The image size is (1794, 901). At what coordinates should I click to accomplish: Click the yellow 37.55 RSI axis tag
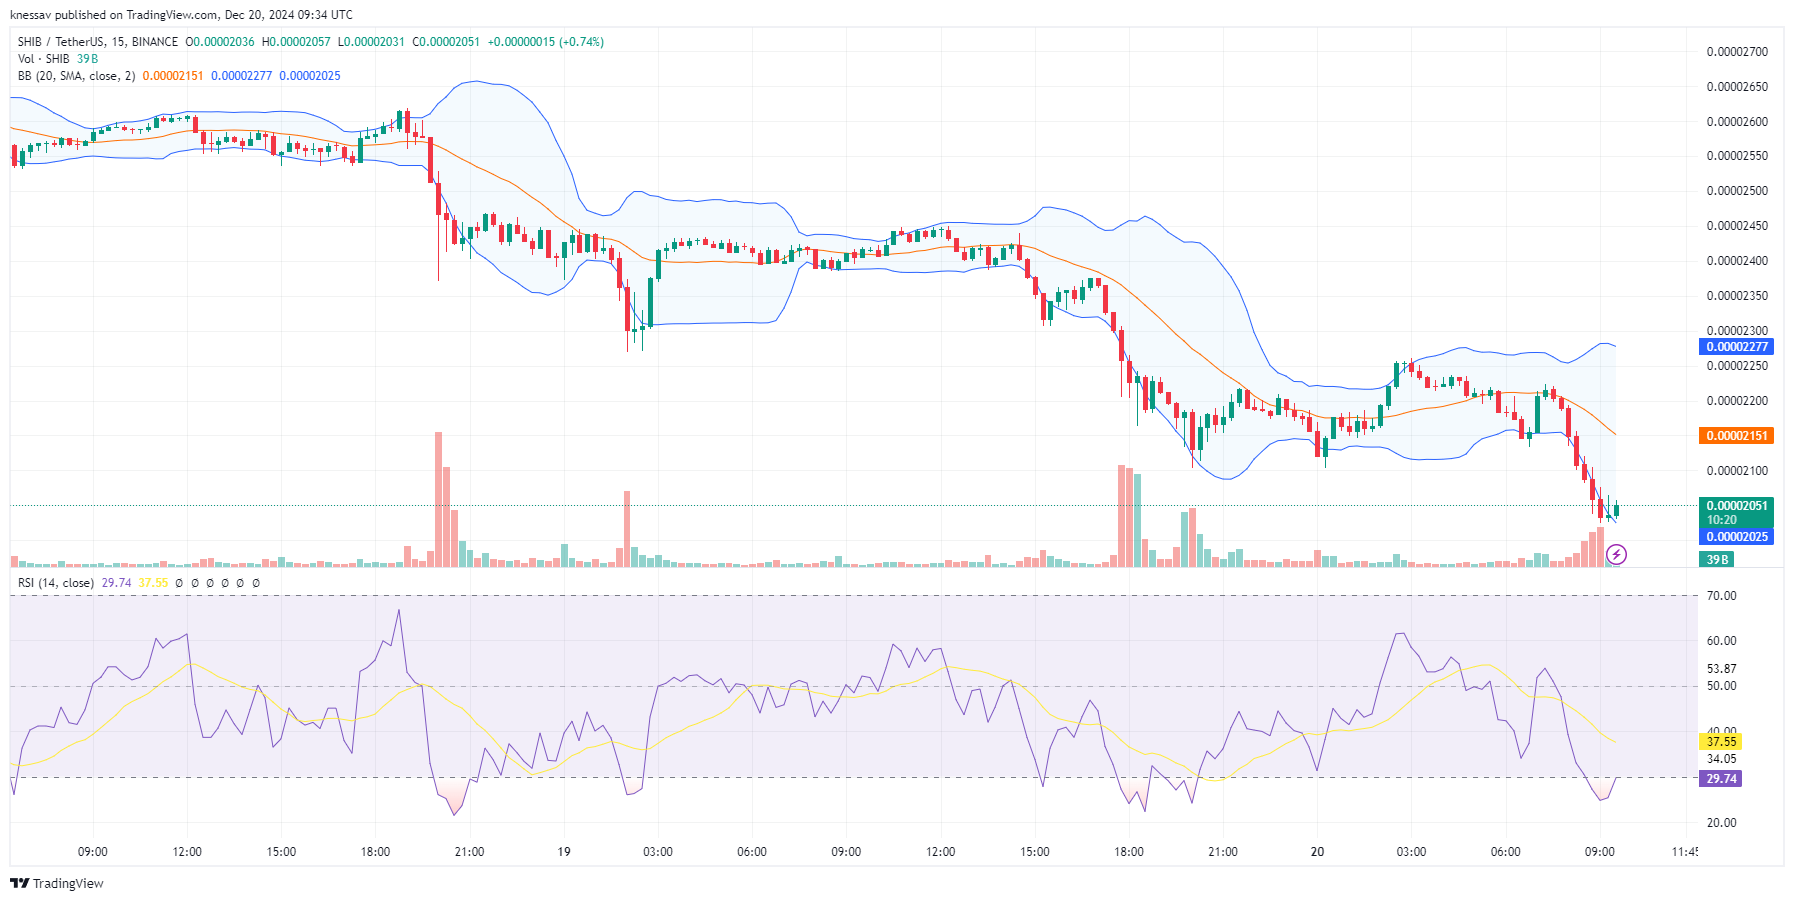point(1721,742)
